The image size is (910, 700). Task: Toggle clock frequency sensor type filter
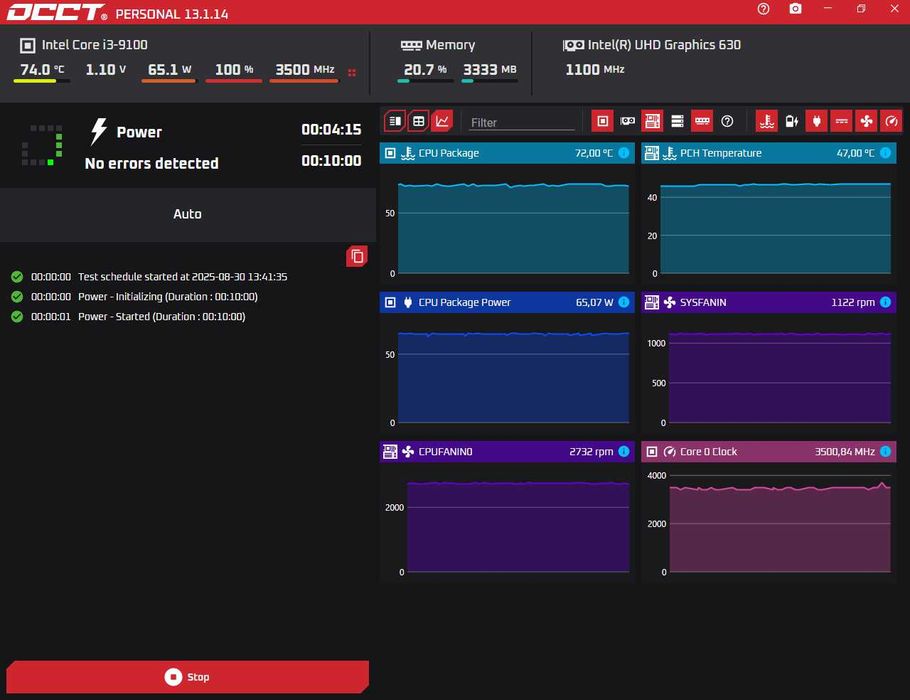coord(891,121)
